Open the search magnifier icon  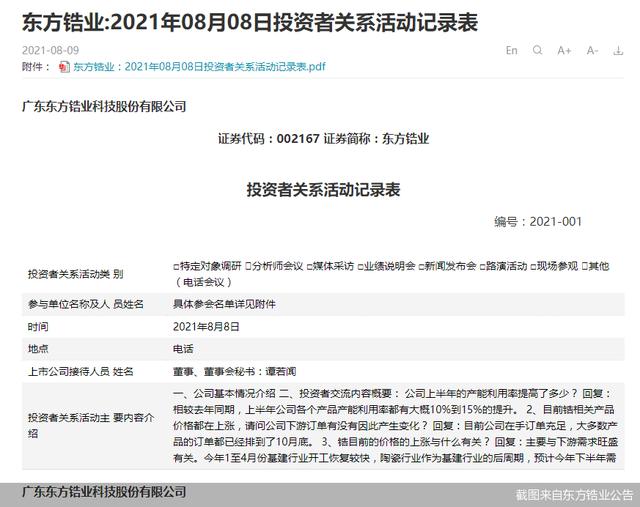click(538, 50)
